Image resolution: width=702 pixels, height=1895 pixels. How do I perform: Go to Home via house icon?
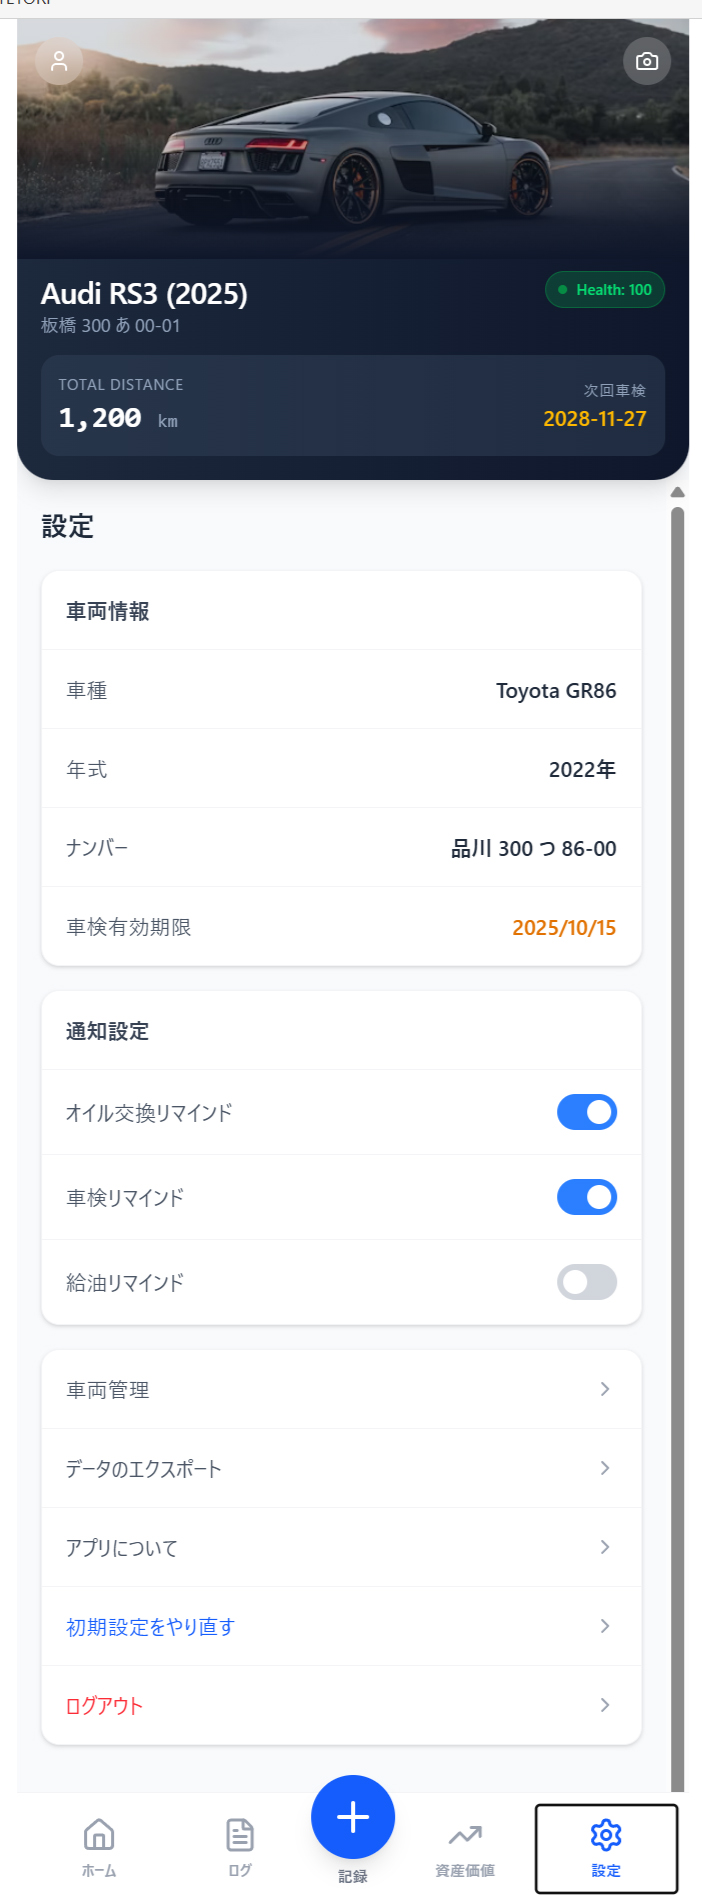[x=99, y=1834]
